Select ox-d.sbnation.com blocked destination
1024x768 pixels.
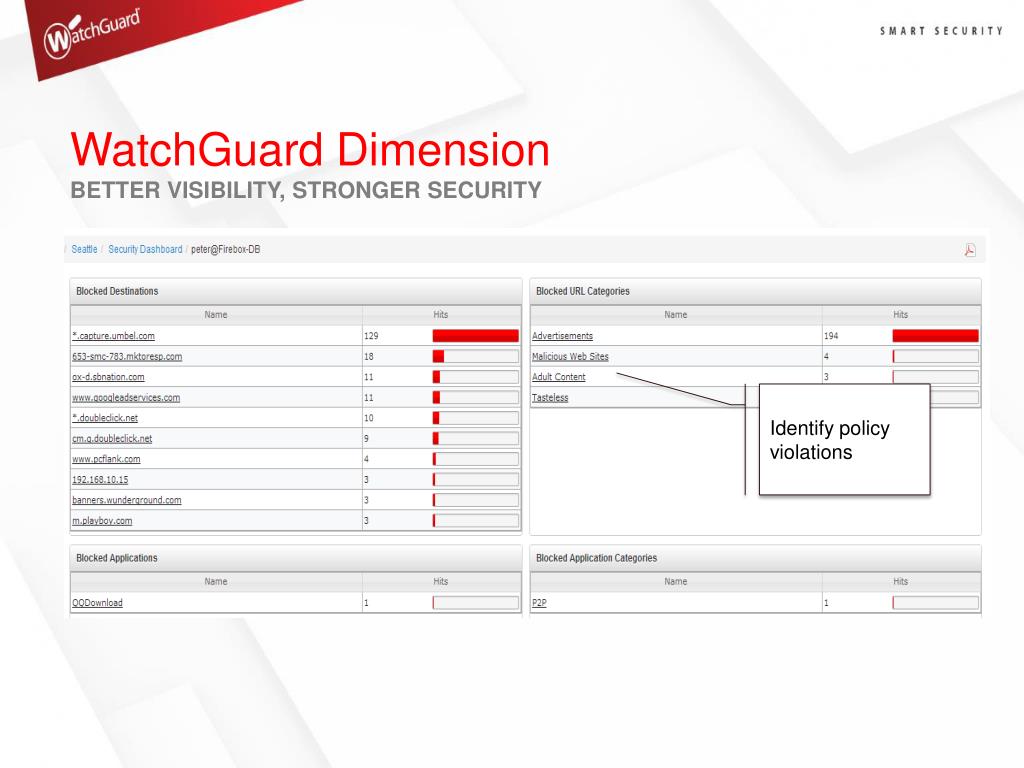(x=108, y=377)
